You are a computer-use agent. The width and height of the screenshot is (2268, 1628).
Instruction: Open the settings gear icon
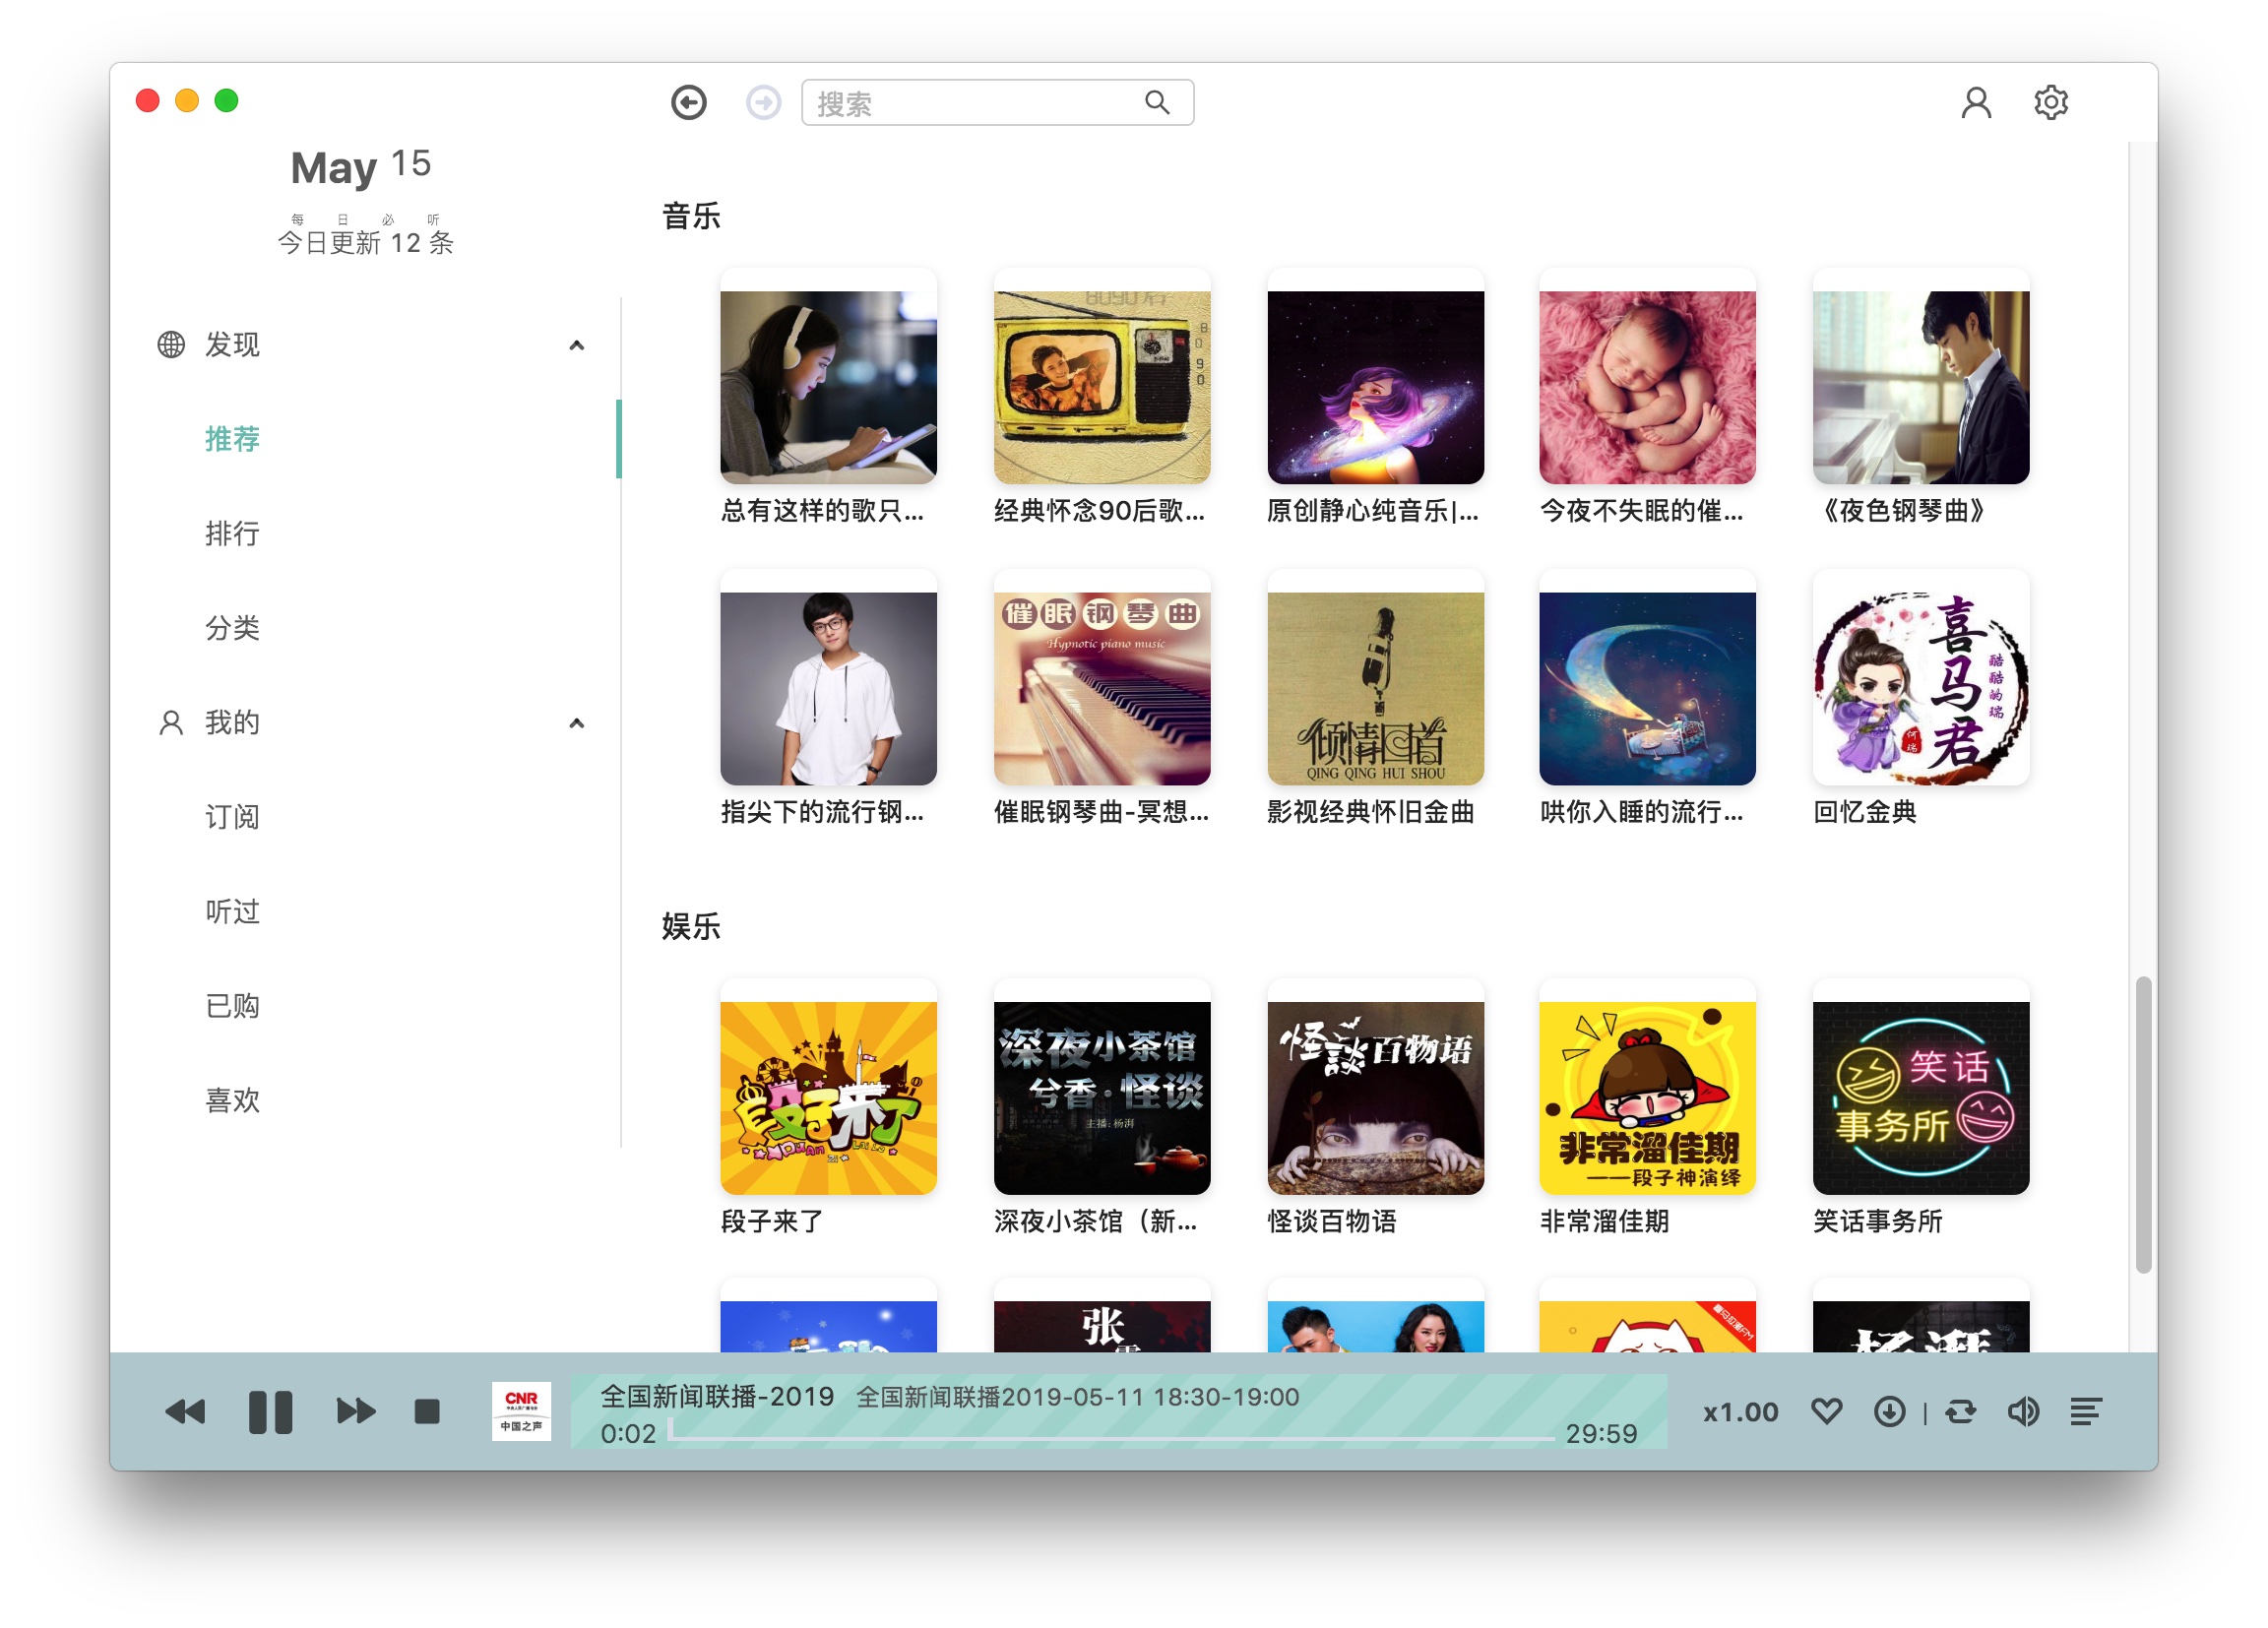point(2050,102)
